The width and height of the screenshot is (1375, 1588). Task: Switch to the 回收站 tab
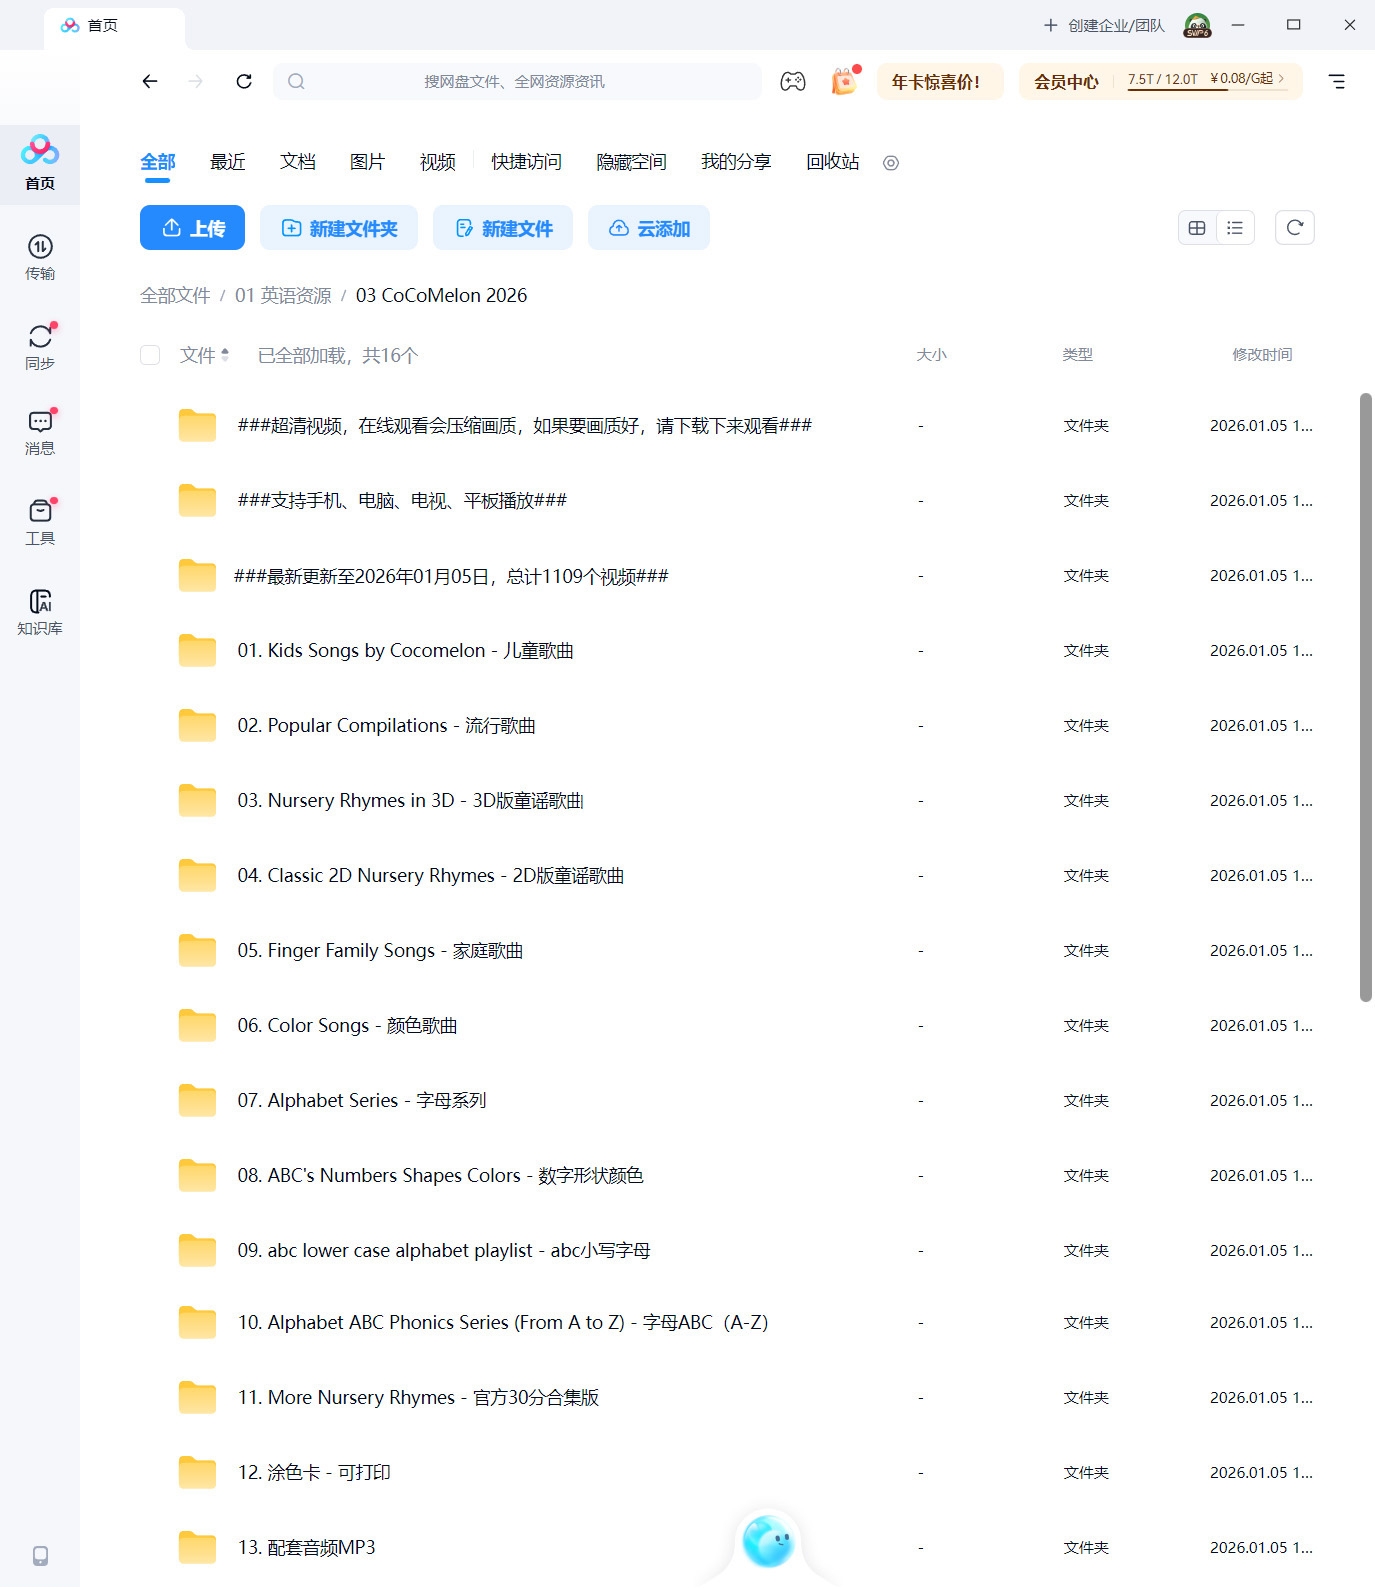(832, 162)
